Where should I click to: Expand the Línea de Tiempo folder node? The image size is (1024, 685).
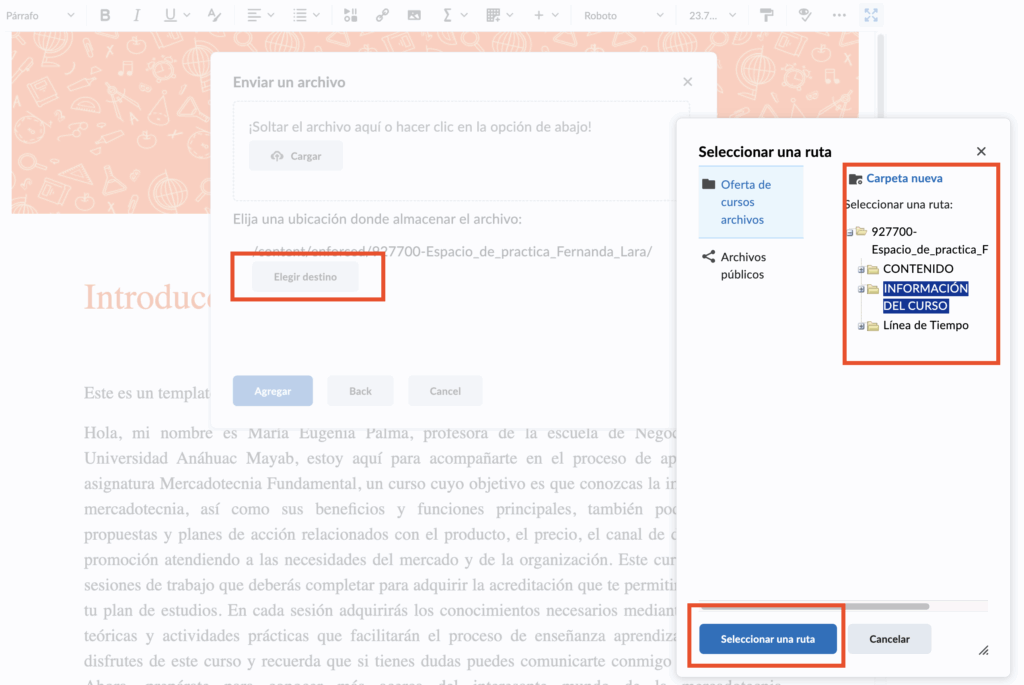pyautogui.click(x=861, y=326)
